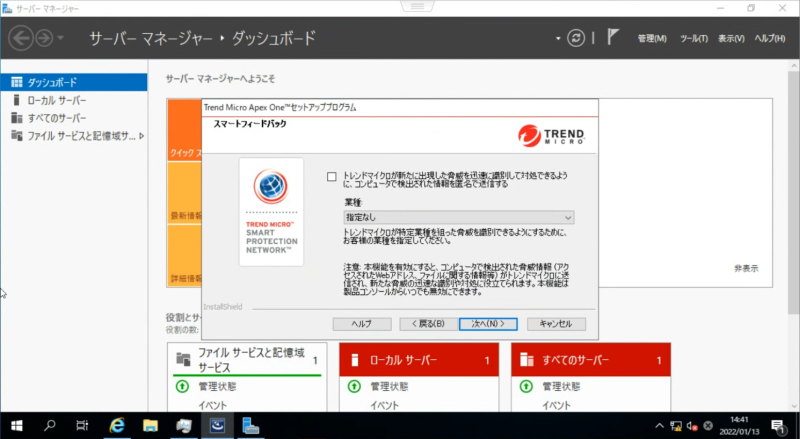The image size is (800, 439).
Task: Open the Action Center notification icon
Action: tap(778, 426)
